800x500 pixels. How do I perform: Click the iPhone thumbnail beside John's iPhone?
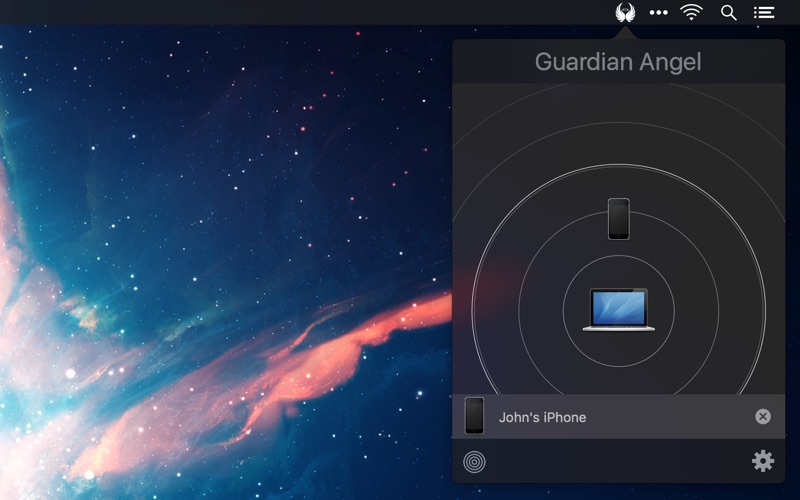(x=474, y=416)
